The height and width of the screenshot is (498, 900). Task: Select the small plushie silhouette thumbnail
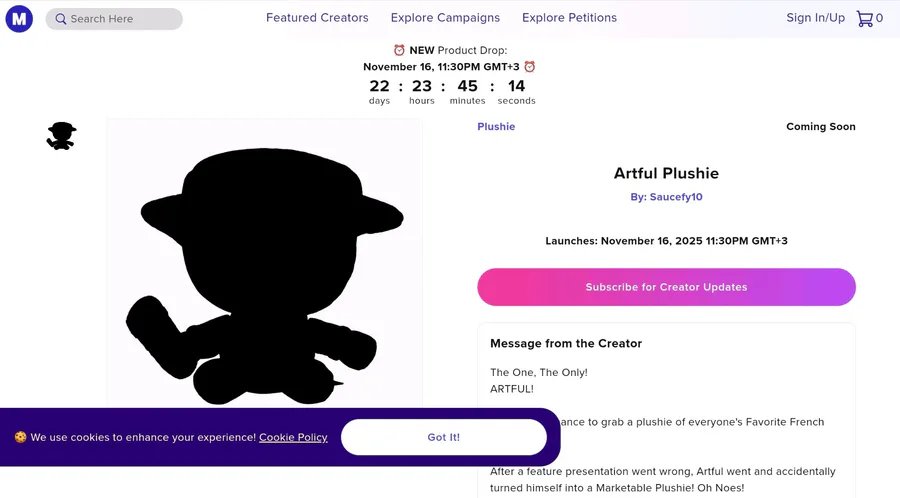click(x=61, y=136)
